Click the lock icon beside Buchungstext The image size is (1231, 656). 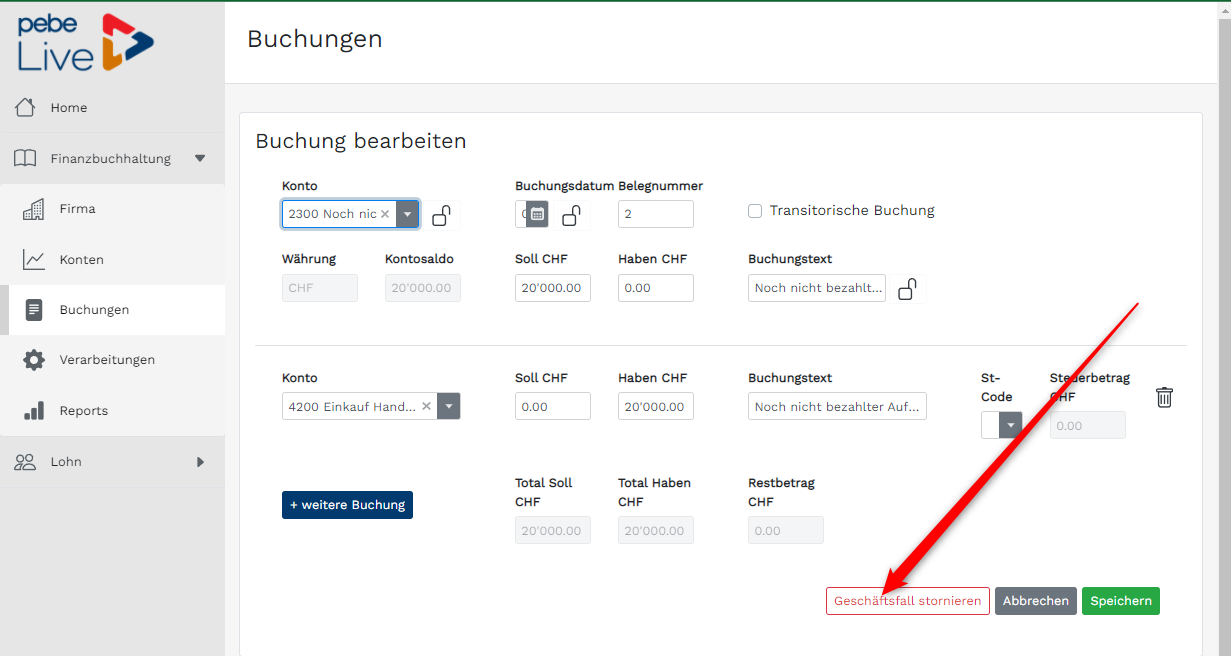pos(907,289)
